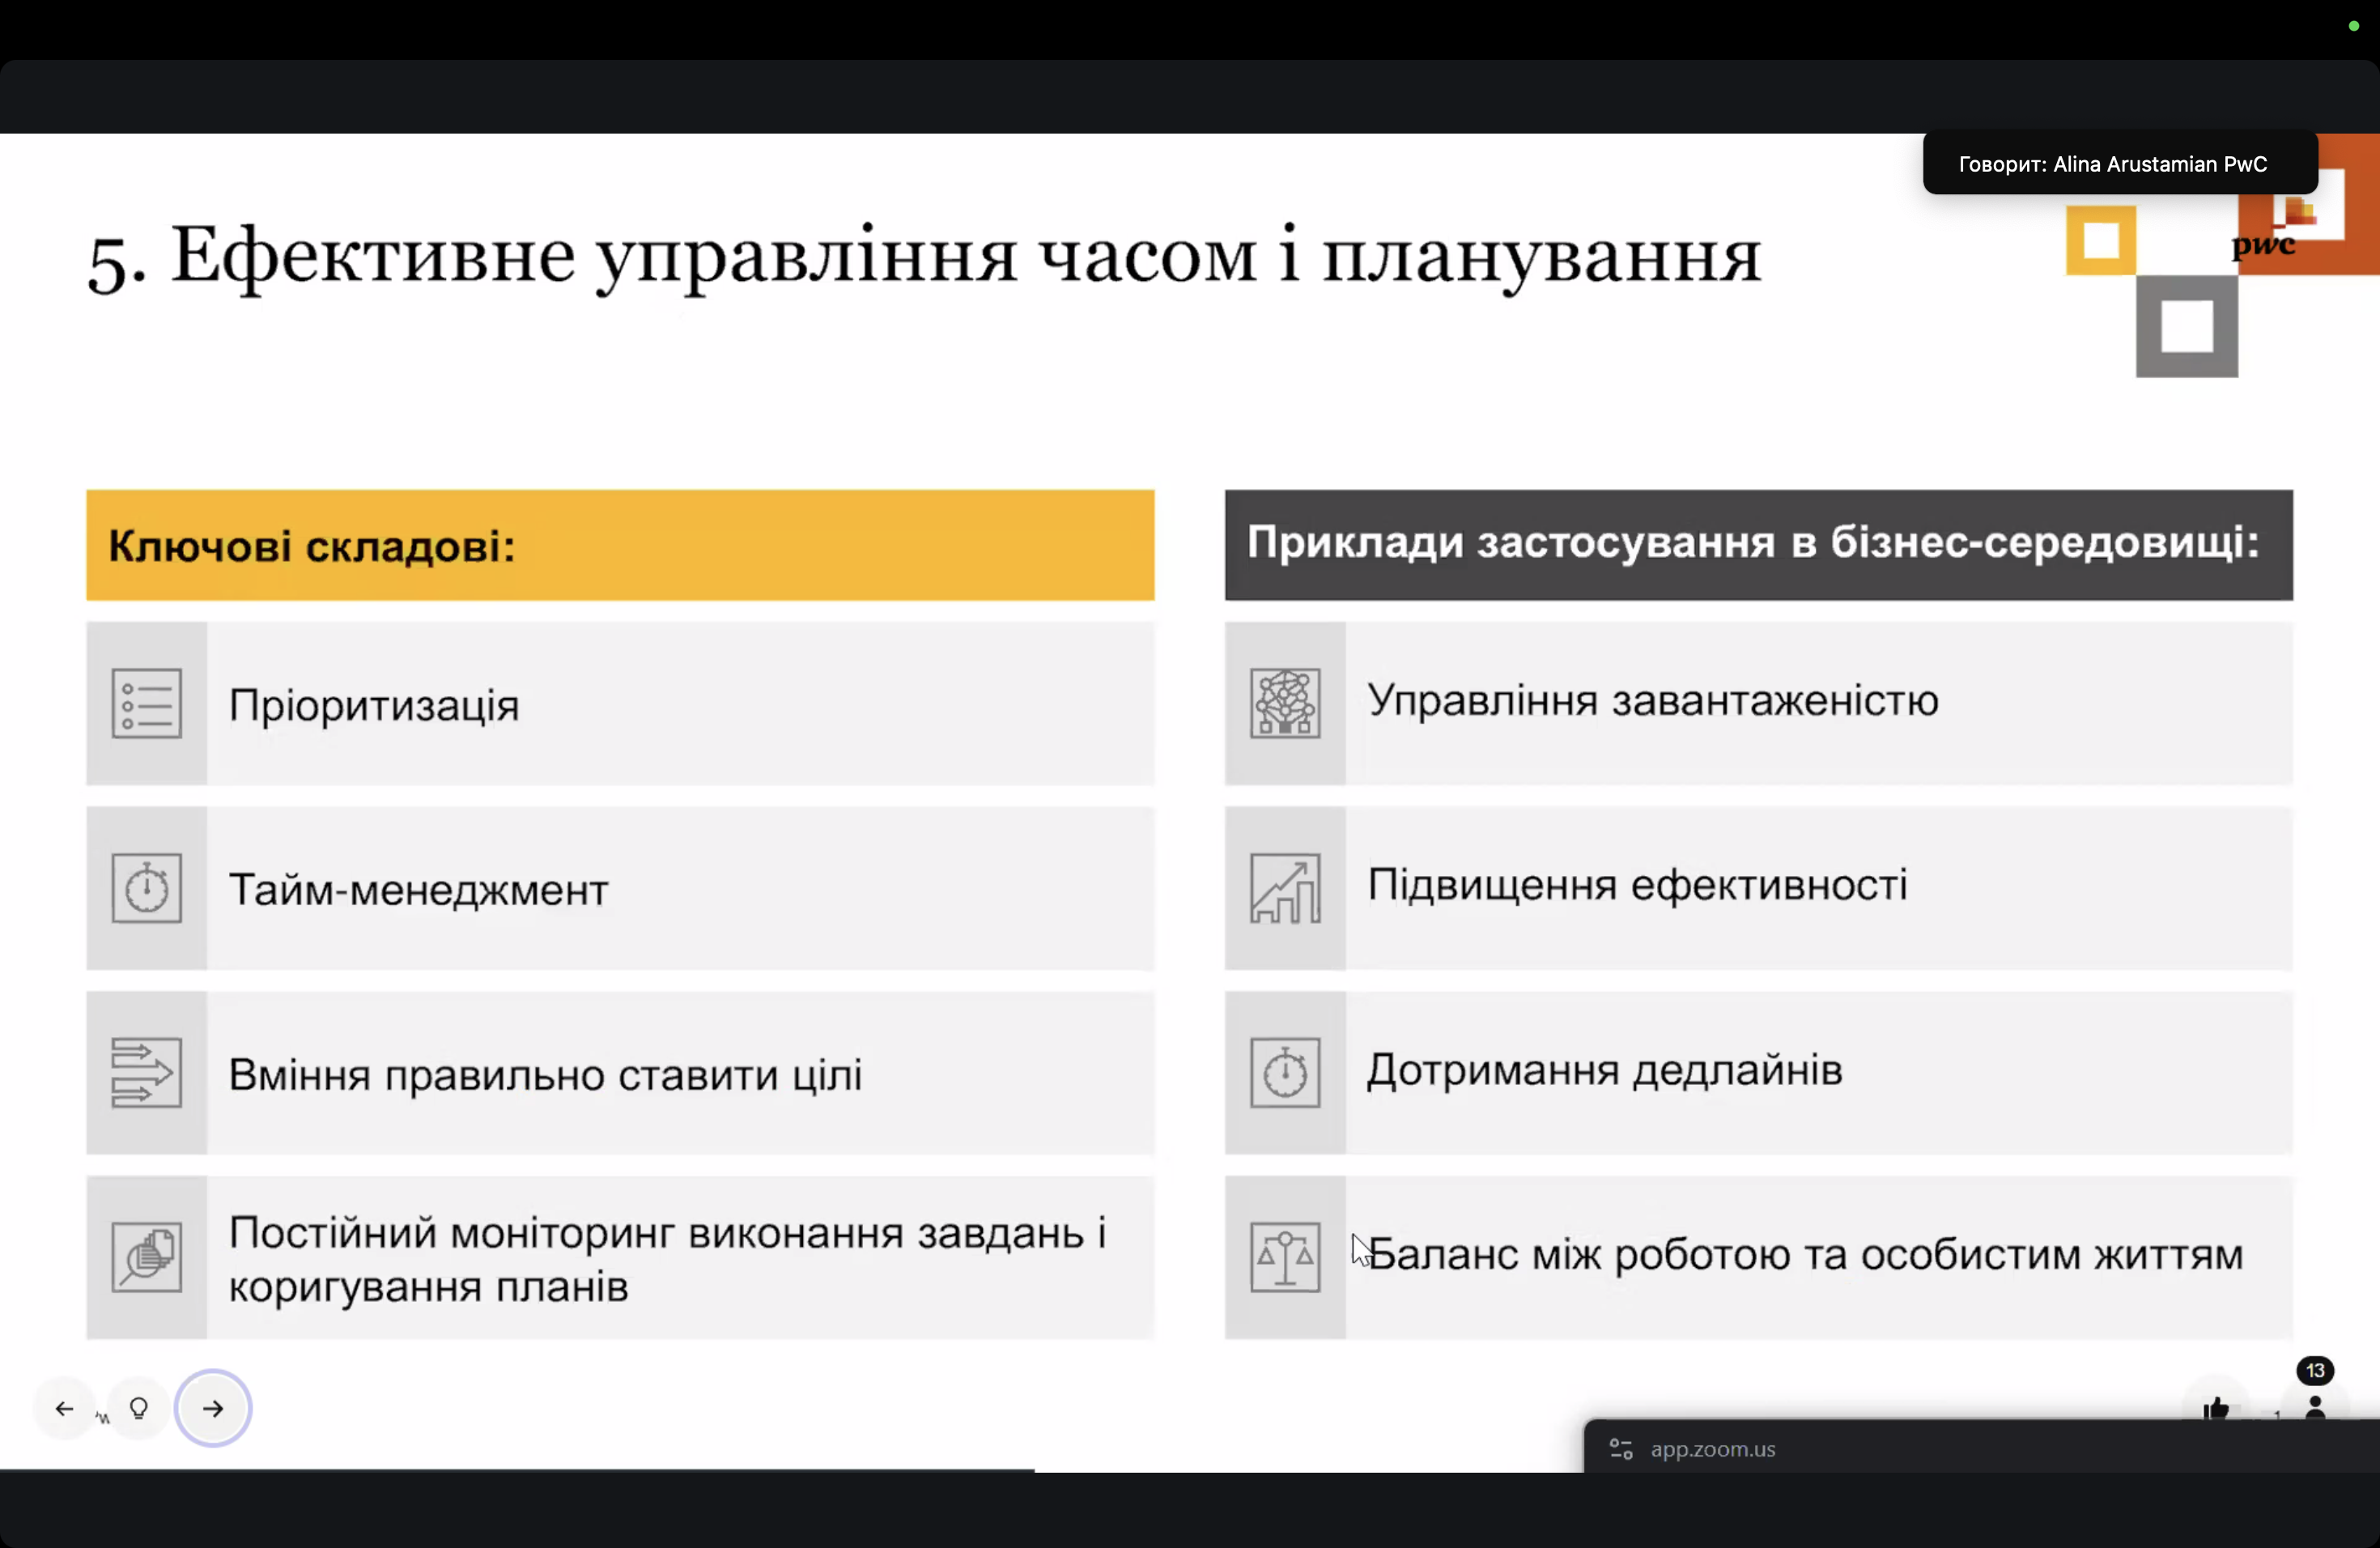
Task: Click the Тайм-менеджмент stopwatch icon
Action: 147,888
